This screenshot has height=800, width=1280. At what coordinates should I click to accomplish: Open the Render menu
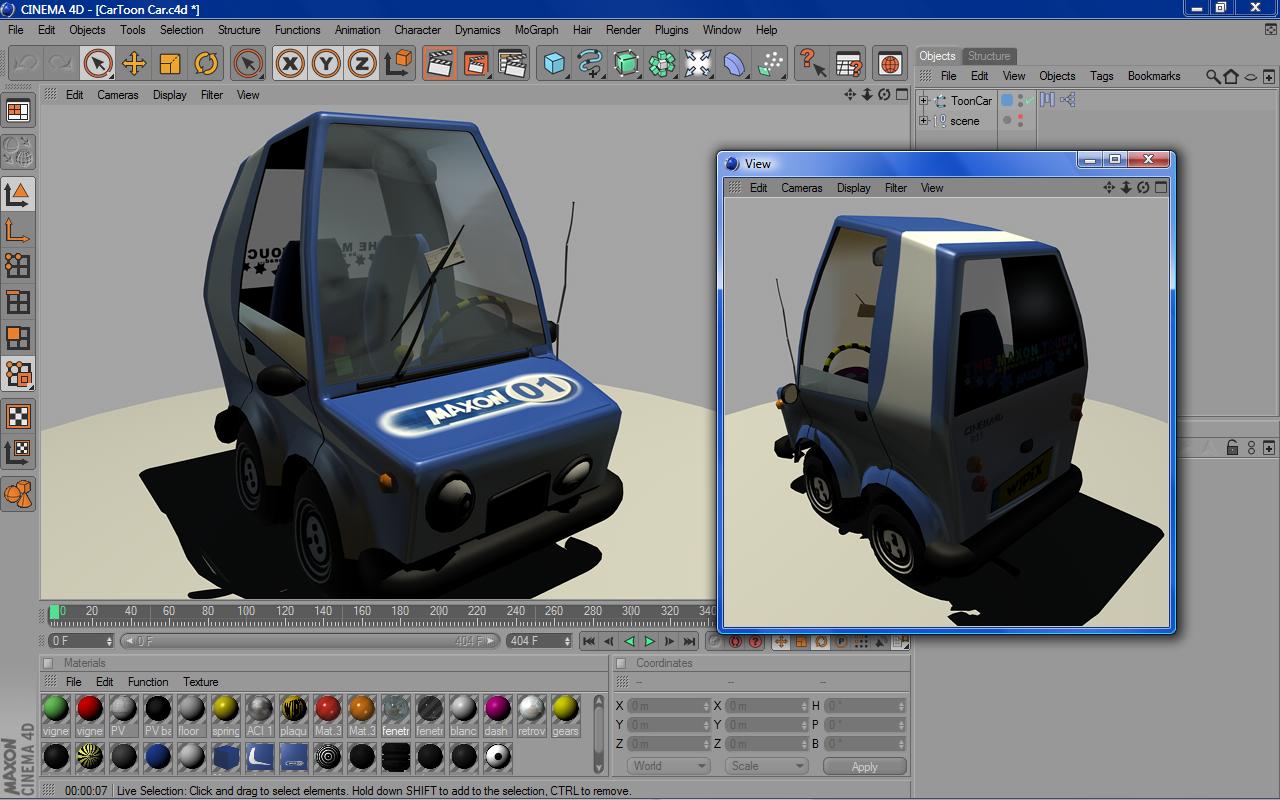click(x=623, y=30)
